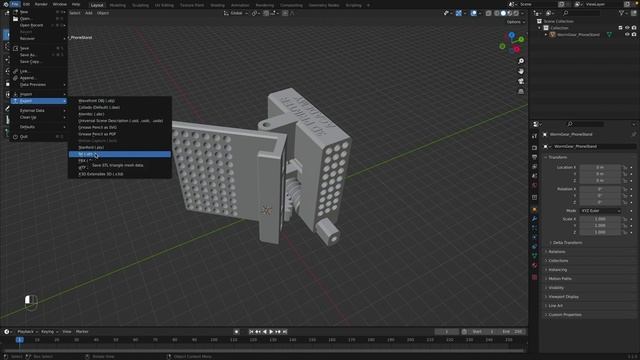The height and width of the screenshot is (360, 640).
Task: Hide WormGear_PhoneStand object eye icon
Action: (627, 35)
